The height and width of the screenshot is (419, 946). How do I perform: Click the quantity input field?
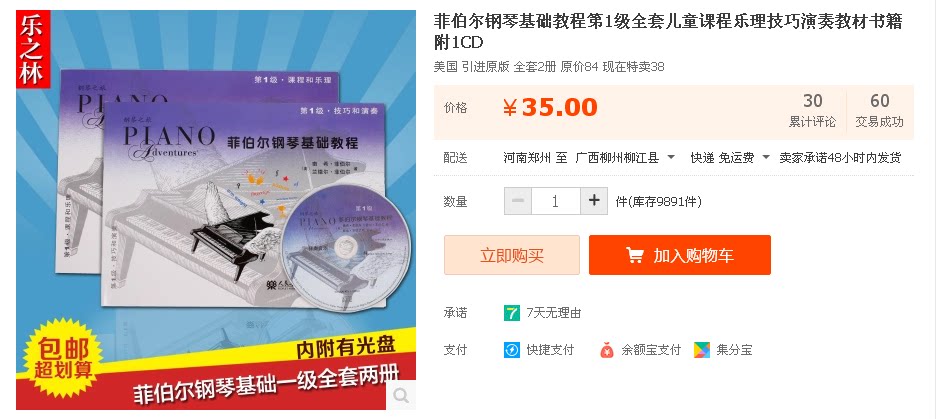coord(556,201)
